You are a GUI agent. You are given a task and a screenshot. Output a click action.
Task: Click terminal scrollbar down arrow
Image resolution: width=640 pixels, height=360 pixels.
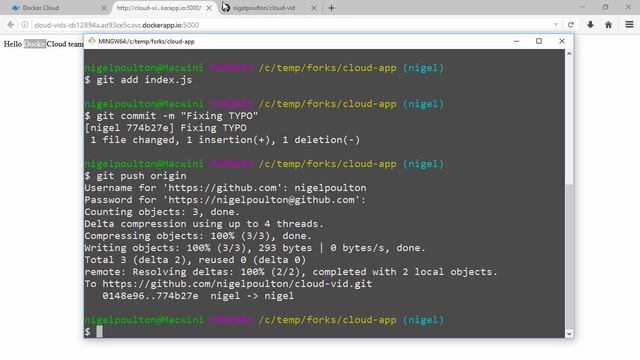[x=569, y=333]
